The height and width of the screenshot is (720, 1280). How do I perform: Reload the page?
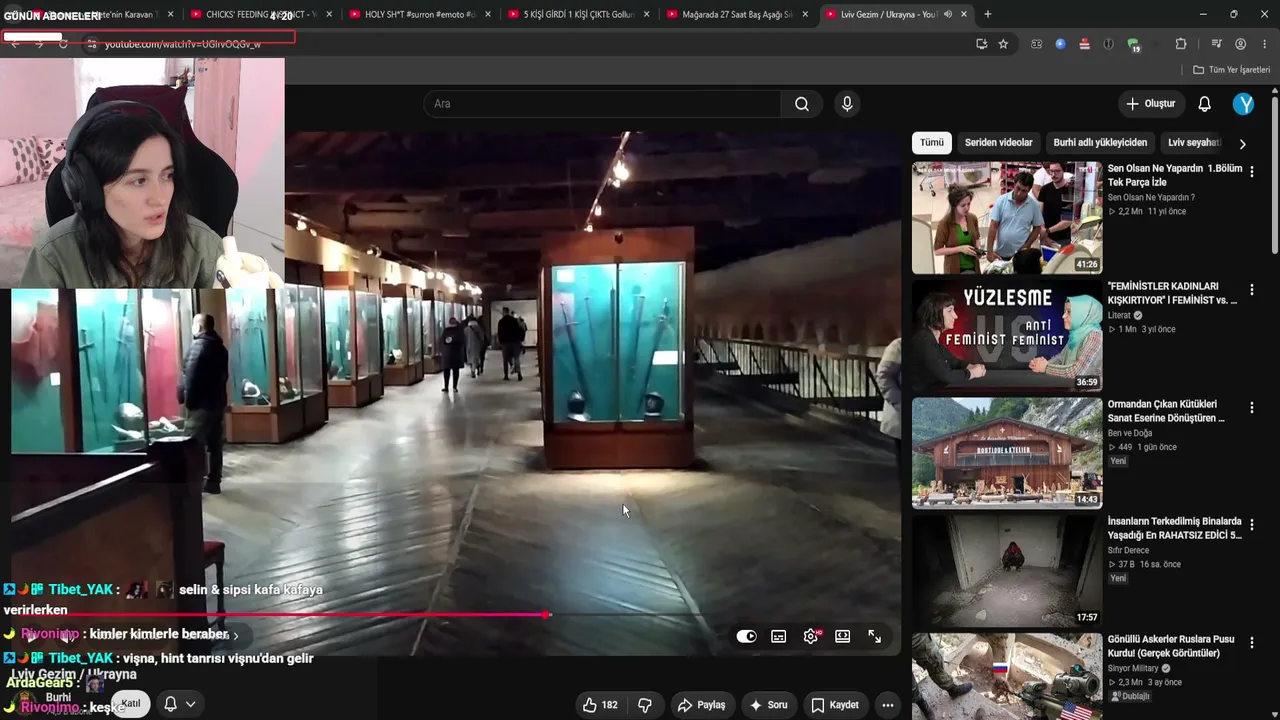pos(63,44)
